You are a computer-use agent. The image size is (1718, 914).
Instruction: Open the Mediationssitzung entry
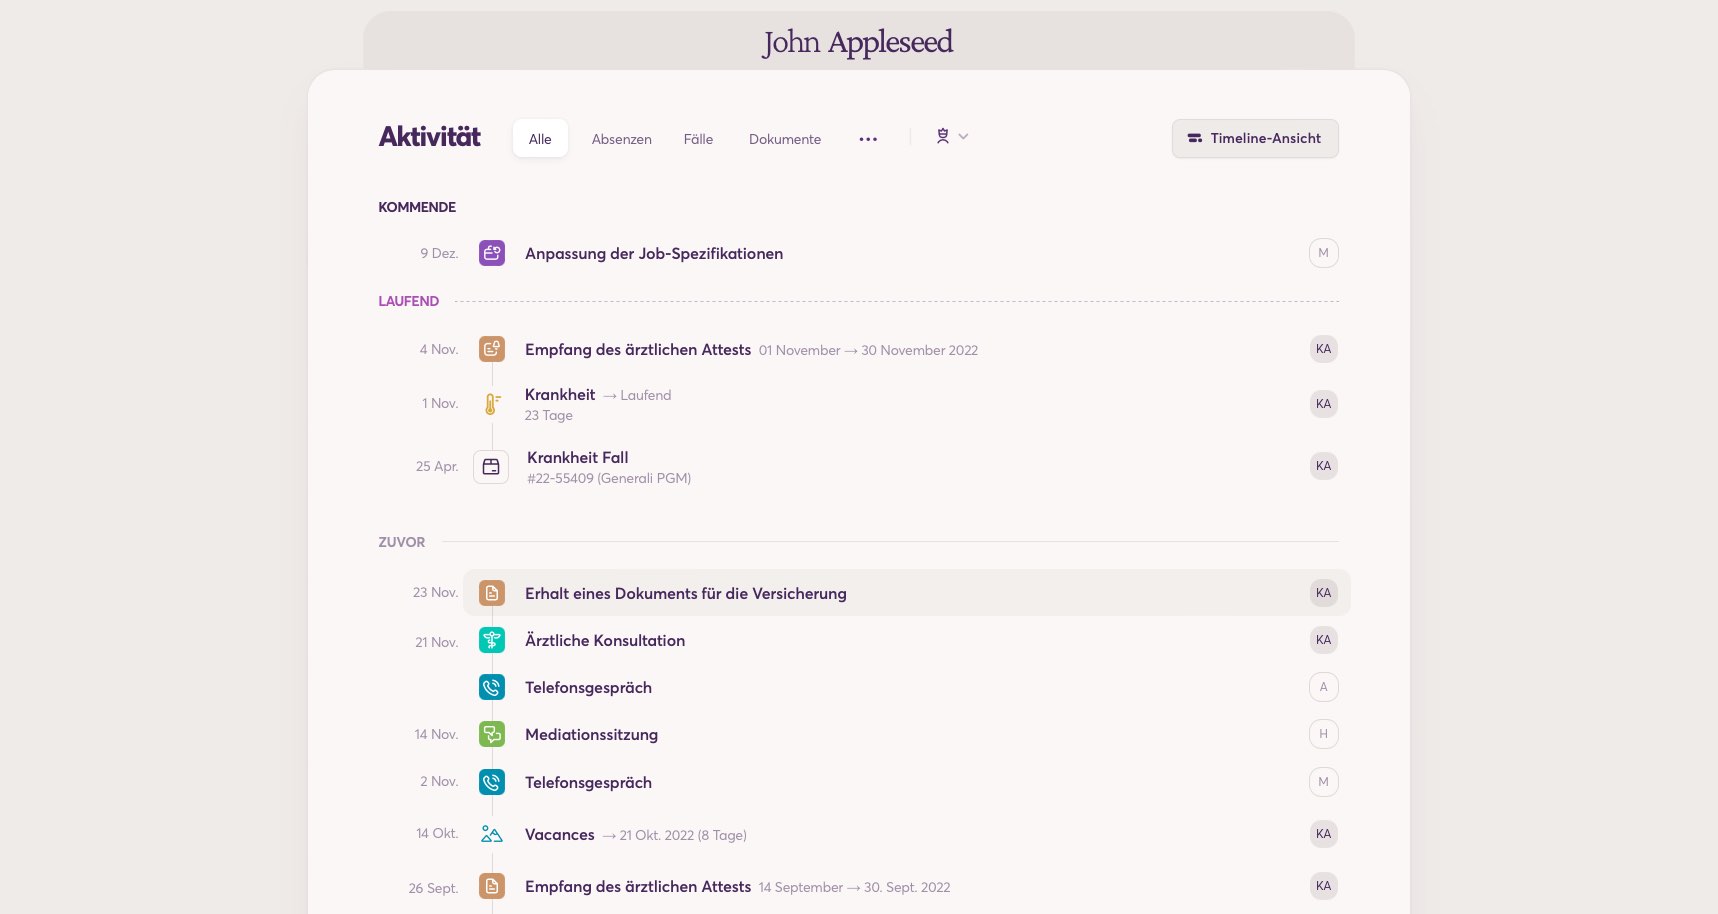(591, 735)
